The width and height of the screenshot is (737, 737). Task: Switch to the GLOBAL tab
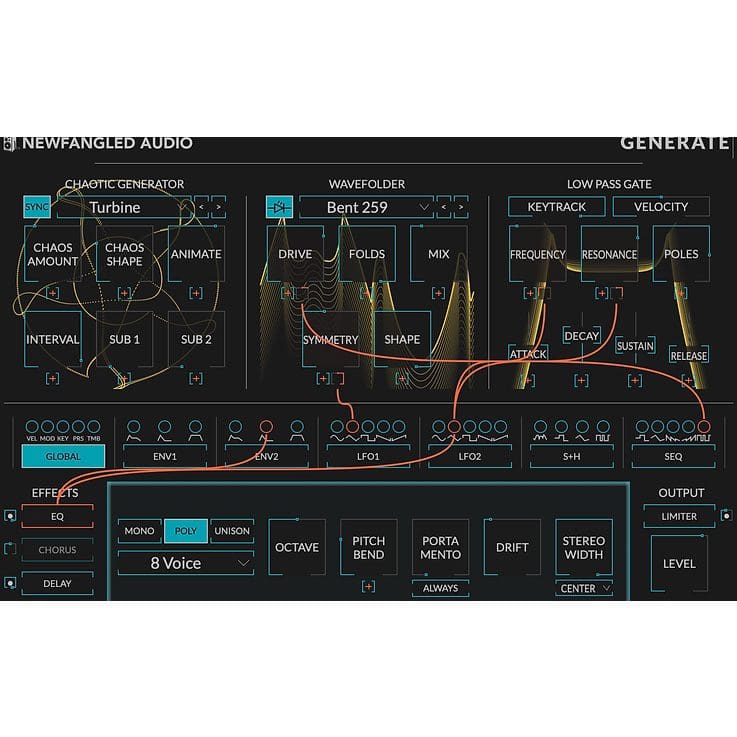63,456
